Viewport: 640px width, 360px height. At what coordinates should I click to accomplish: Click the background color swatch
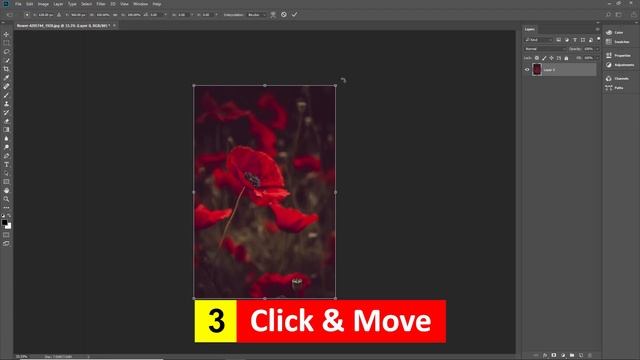(x=9, y=227)
